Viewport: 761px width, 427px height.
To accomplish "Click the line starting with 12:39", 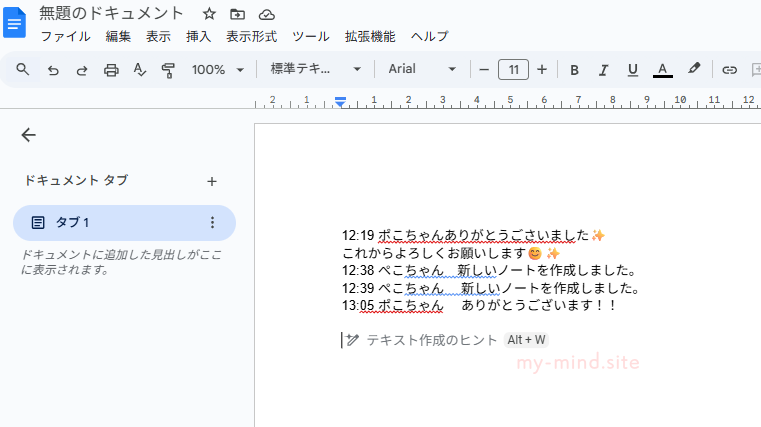I will tap(491, 288).
